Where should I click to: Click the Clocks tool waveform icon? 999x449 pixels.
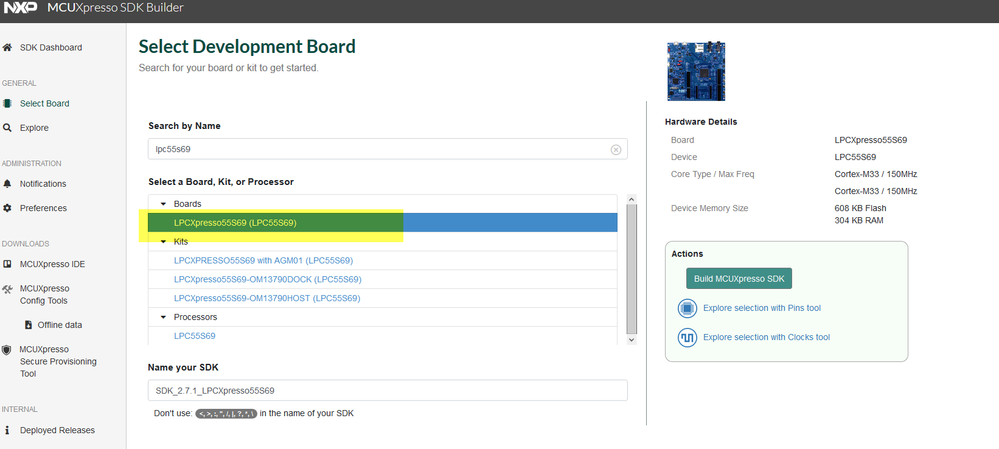[687, 338]
